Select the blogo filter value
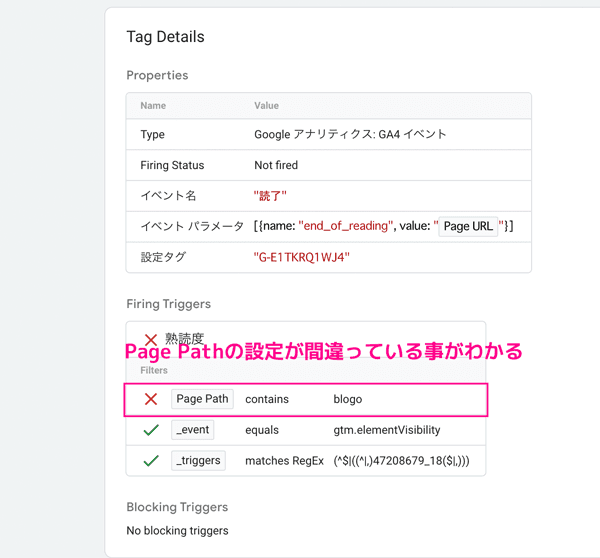 pos(348,399)
